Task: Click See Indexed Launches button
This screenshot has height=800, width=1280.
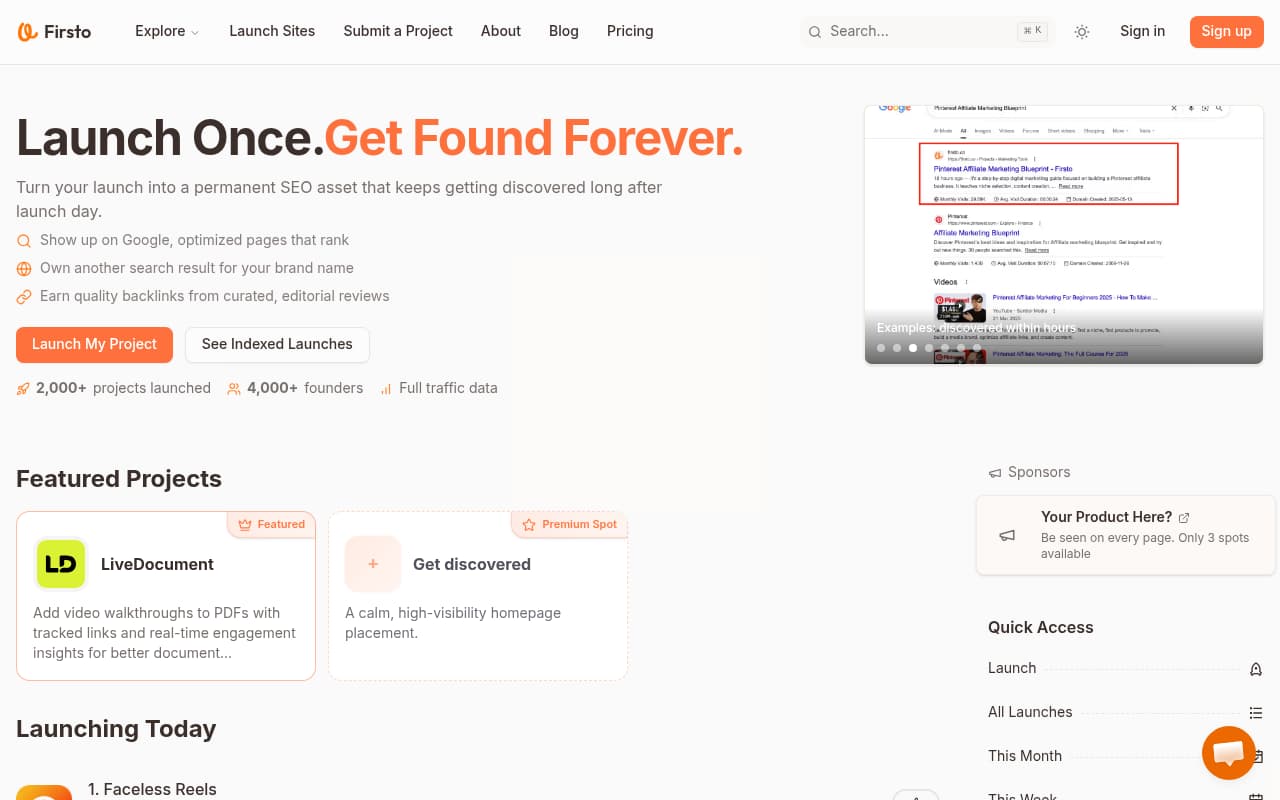Action: [277, 344]
